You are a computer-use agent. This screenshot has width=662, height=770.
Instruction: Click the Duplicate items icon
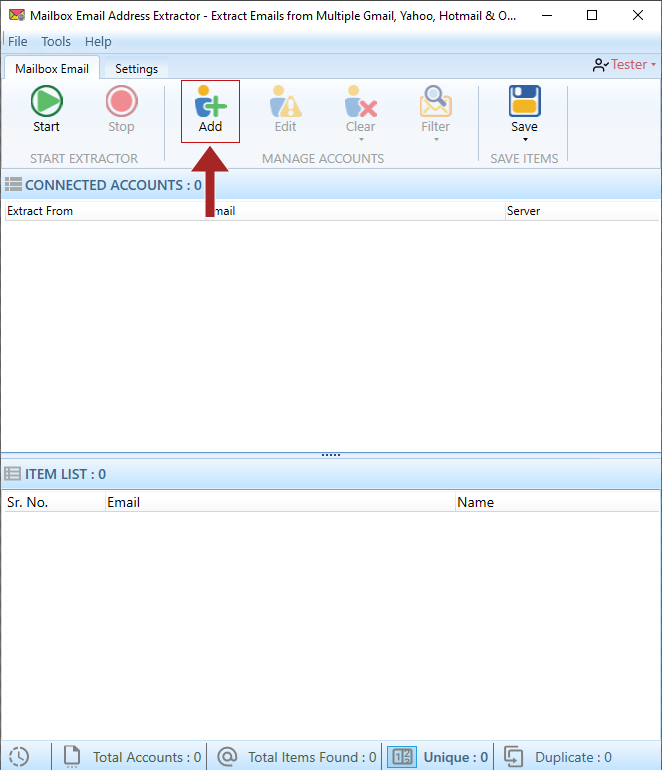click(513, 756)
